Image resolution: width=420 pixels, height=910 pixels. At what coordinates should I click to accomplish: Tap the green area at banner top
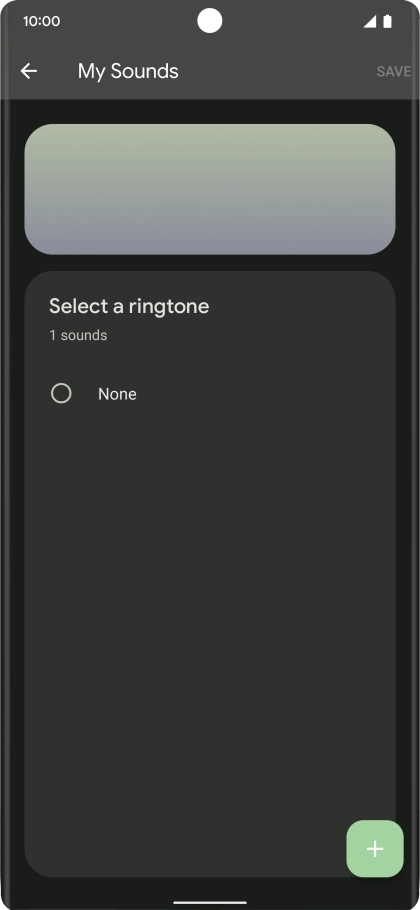click(210, 142)
